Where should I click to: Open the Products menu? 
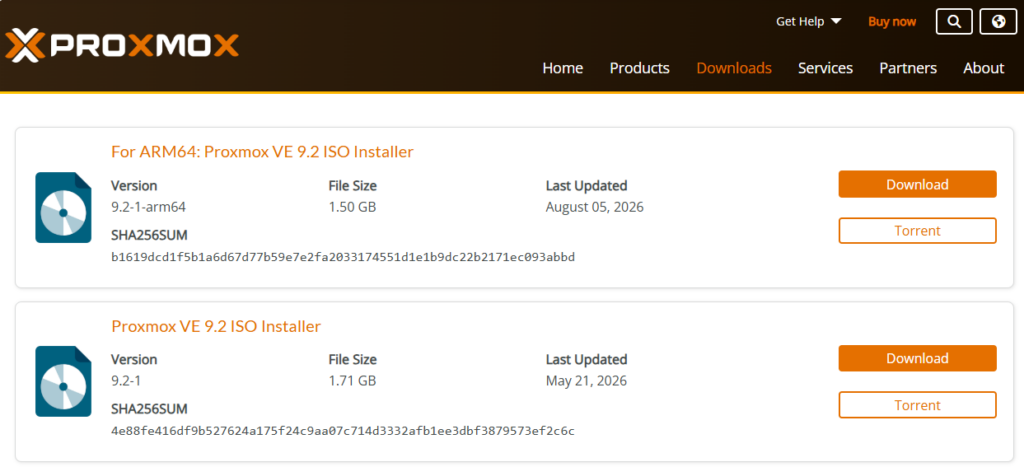[x=639, y=68]
